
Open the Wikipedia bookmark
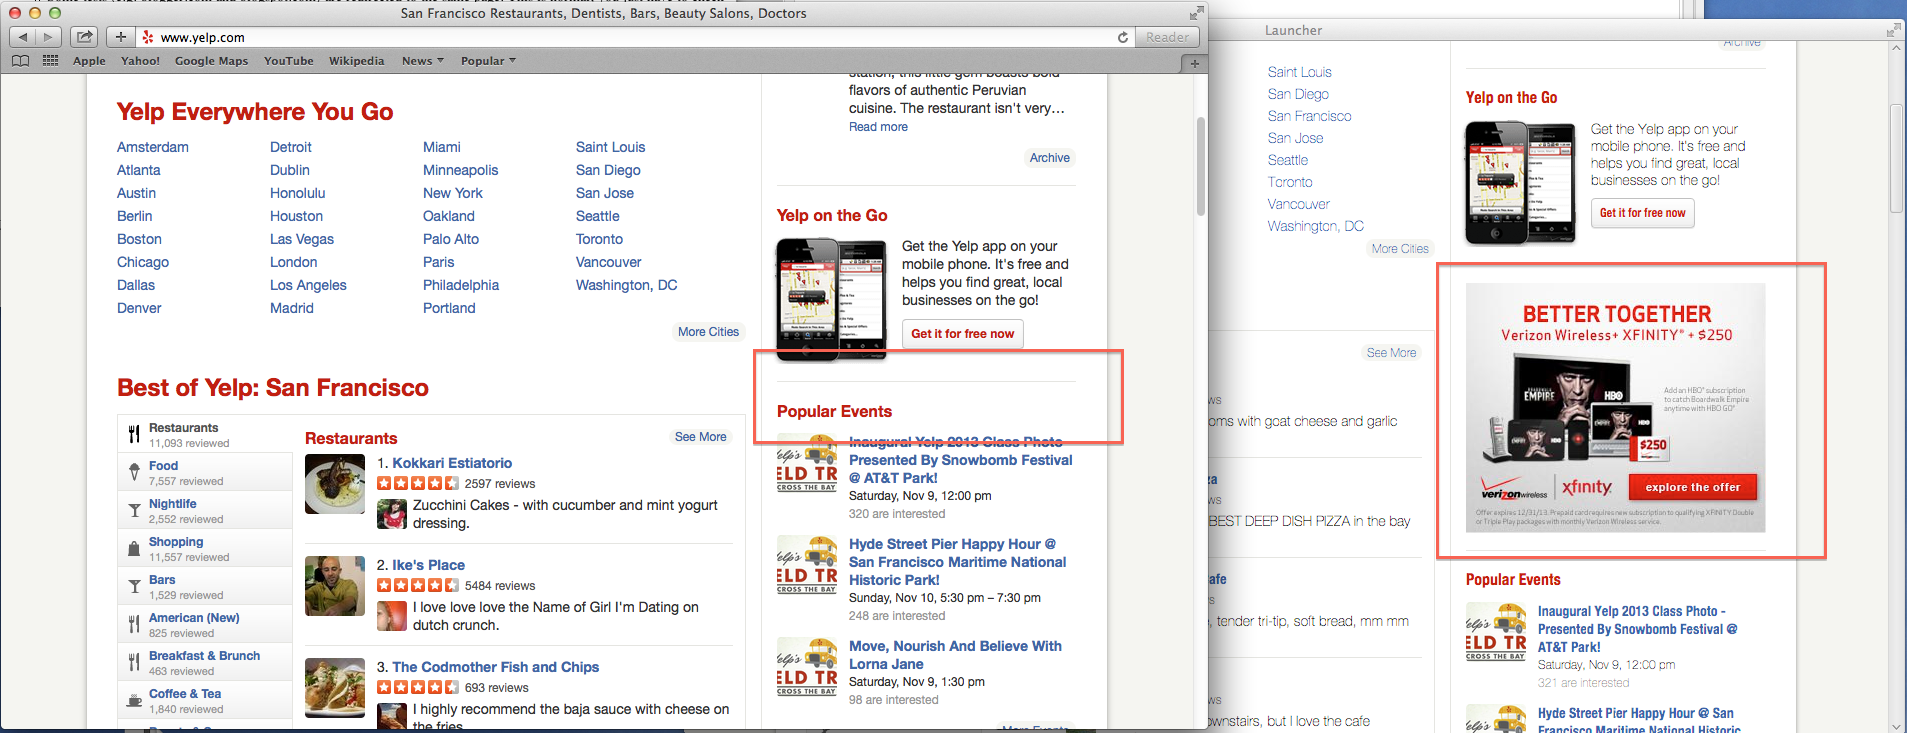tap(356, 61)
